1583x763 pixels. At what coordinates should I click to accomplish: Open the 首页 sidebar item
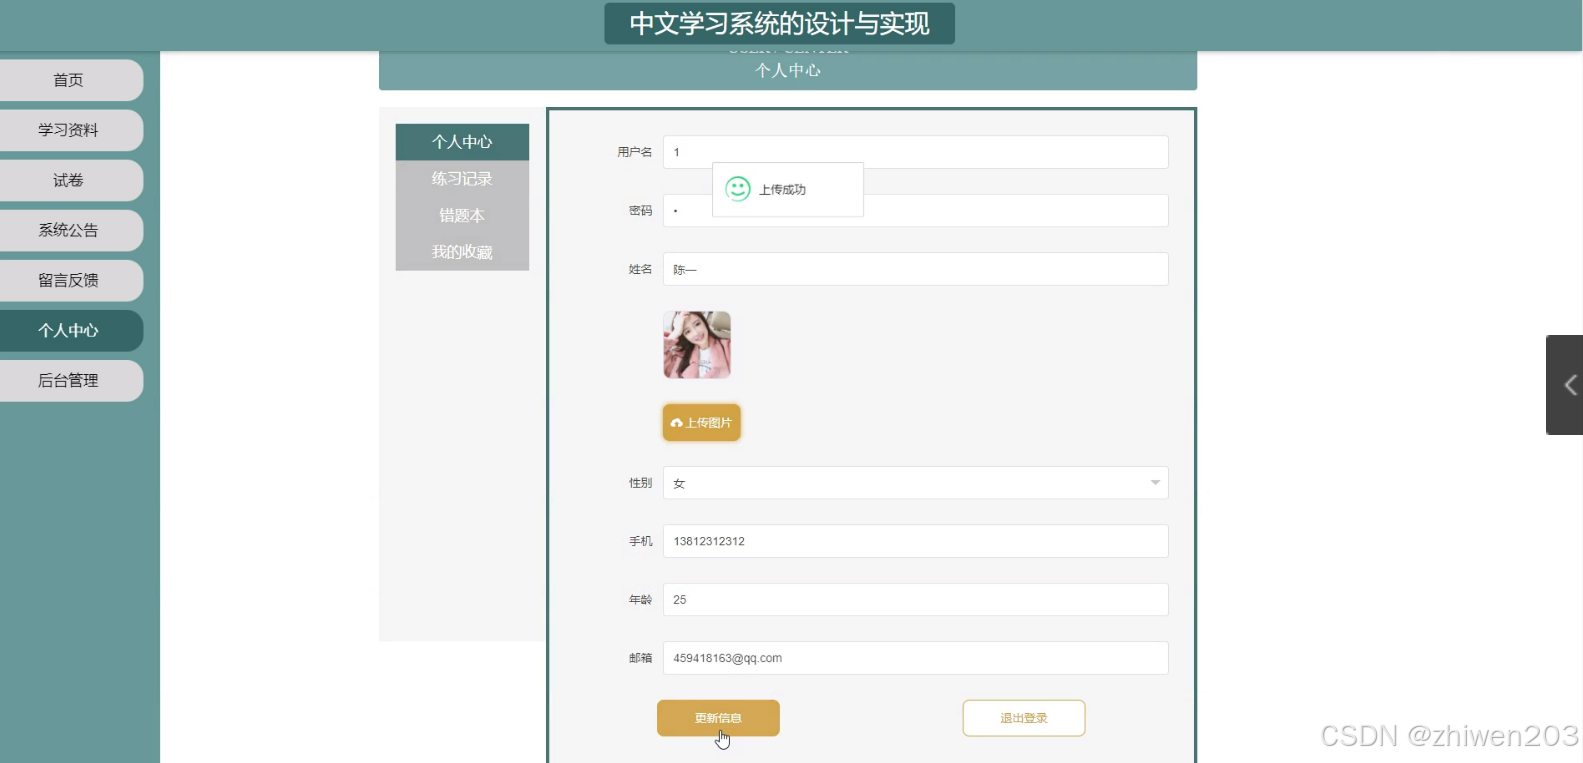pos(70,80)
